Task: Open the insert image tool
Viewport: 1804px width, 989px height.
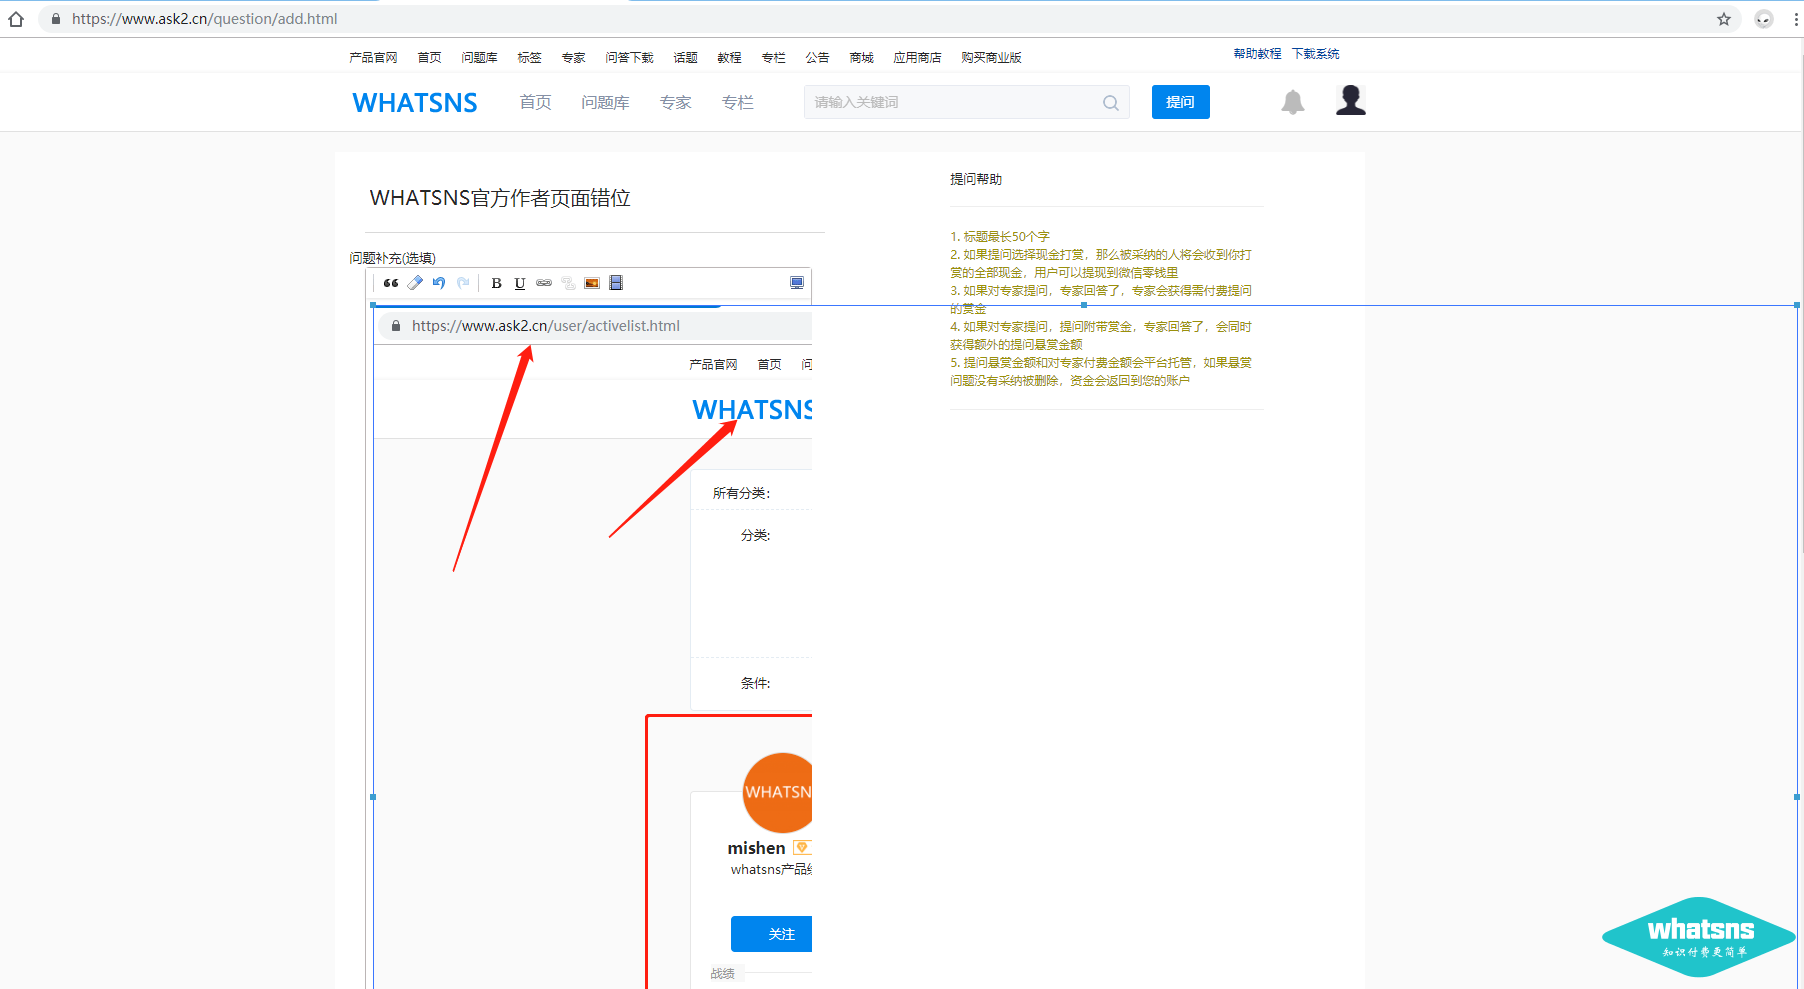Action: click(x=592, y=283)
